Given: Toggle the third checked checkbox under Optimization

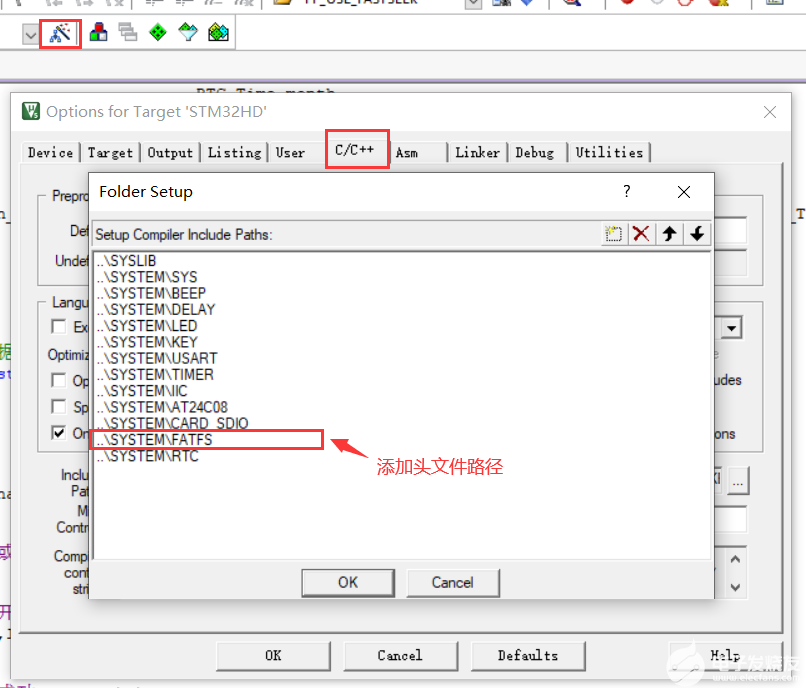Looking at the screenshot, I should tap(59, 433).
